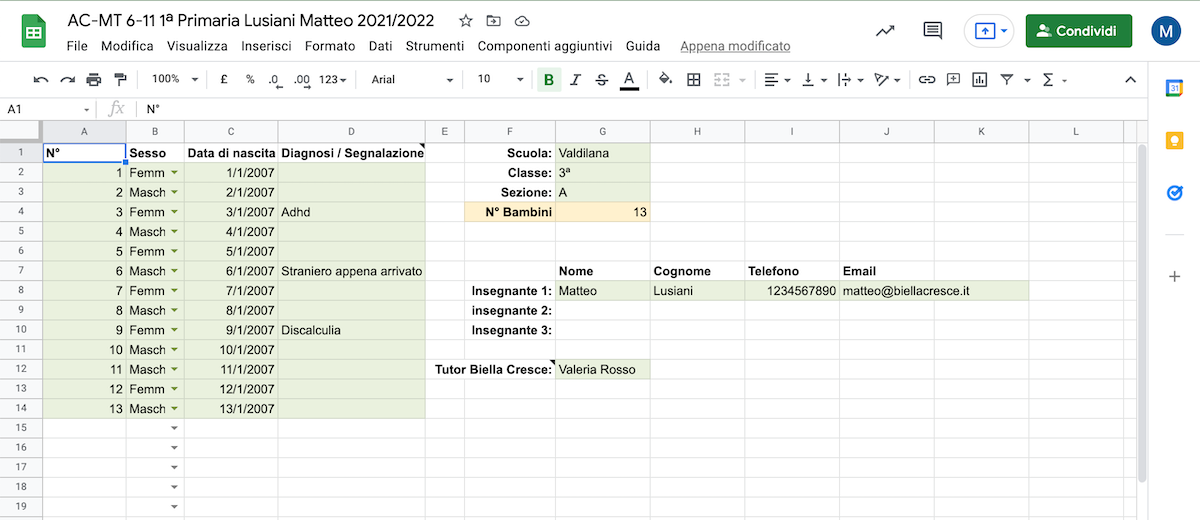Open vertical align dropdown
The width and height of the screenshot is (1200, 520).
pos(815,79)
